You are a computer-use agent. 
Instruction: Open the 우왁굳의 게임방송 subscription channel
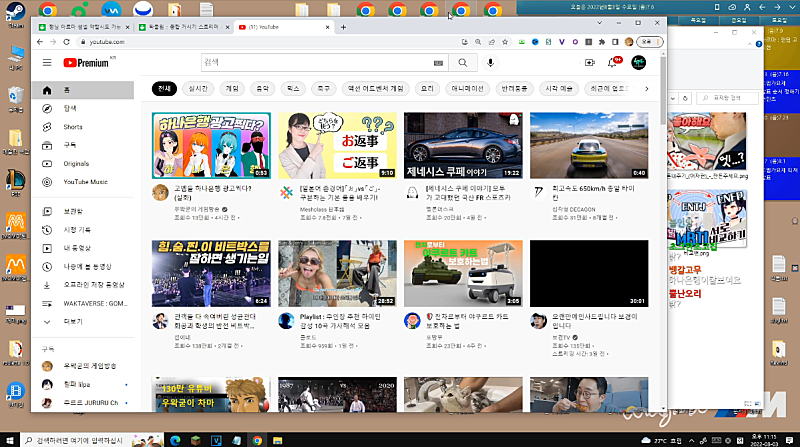click(x=90, y=366)
